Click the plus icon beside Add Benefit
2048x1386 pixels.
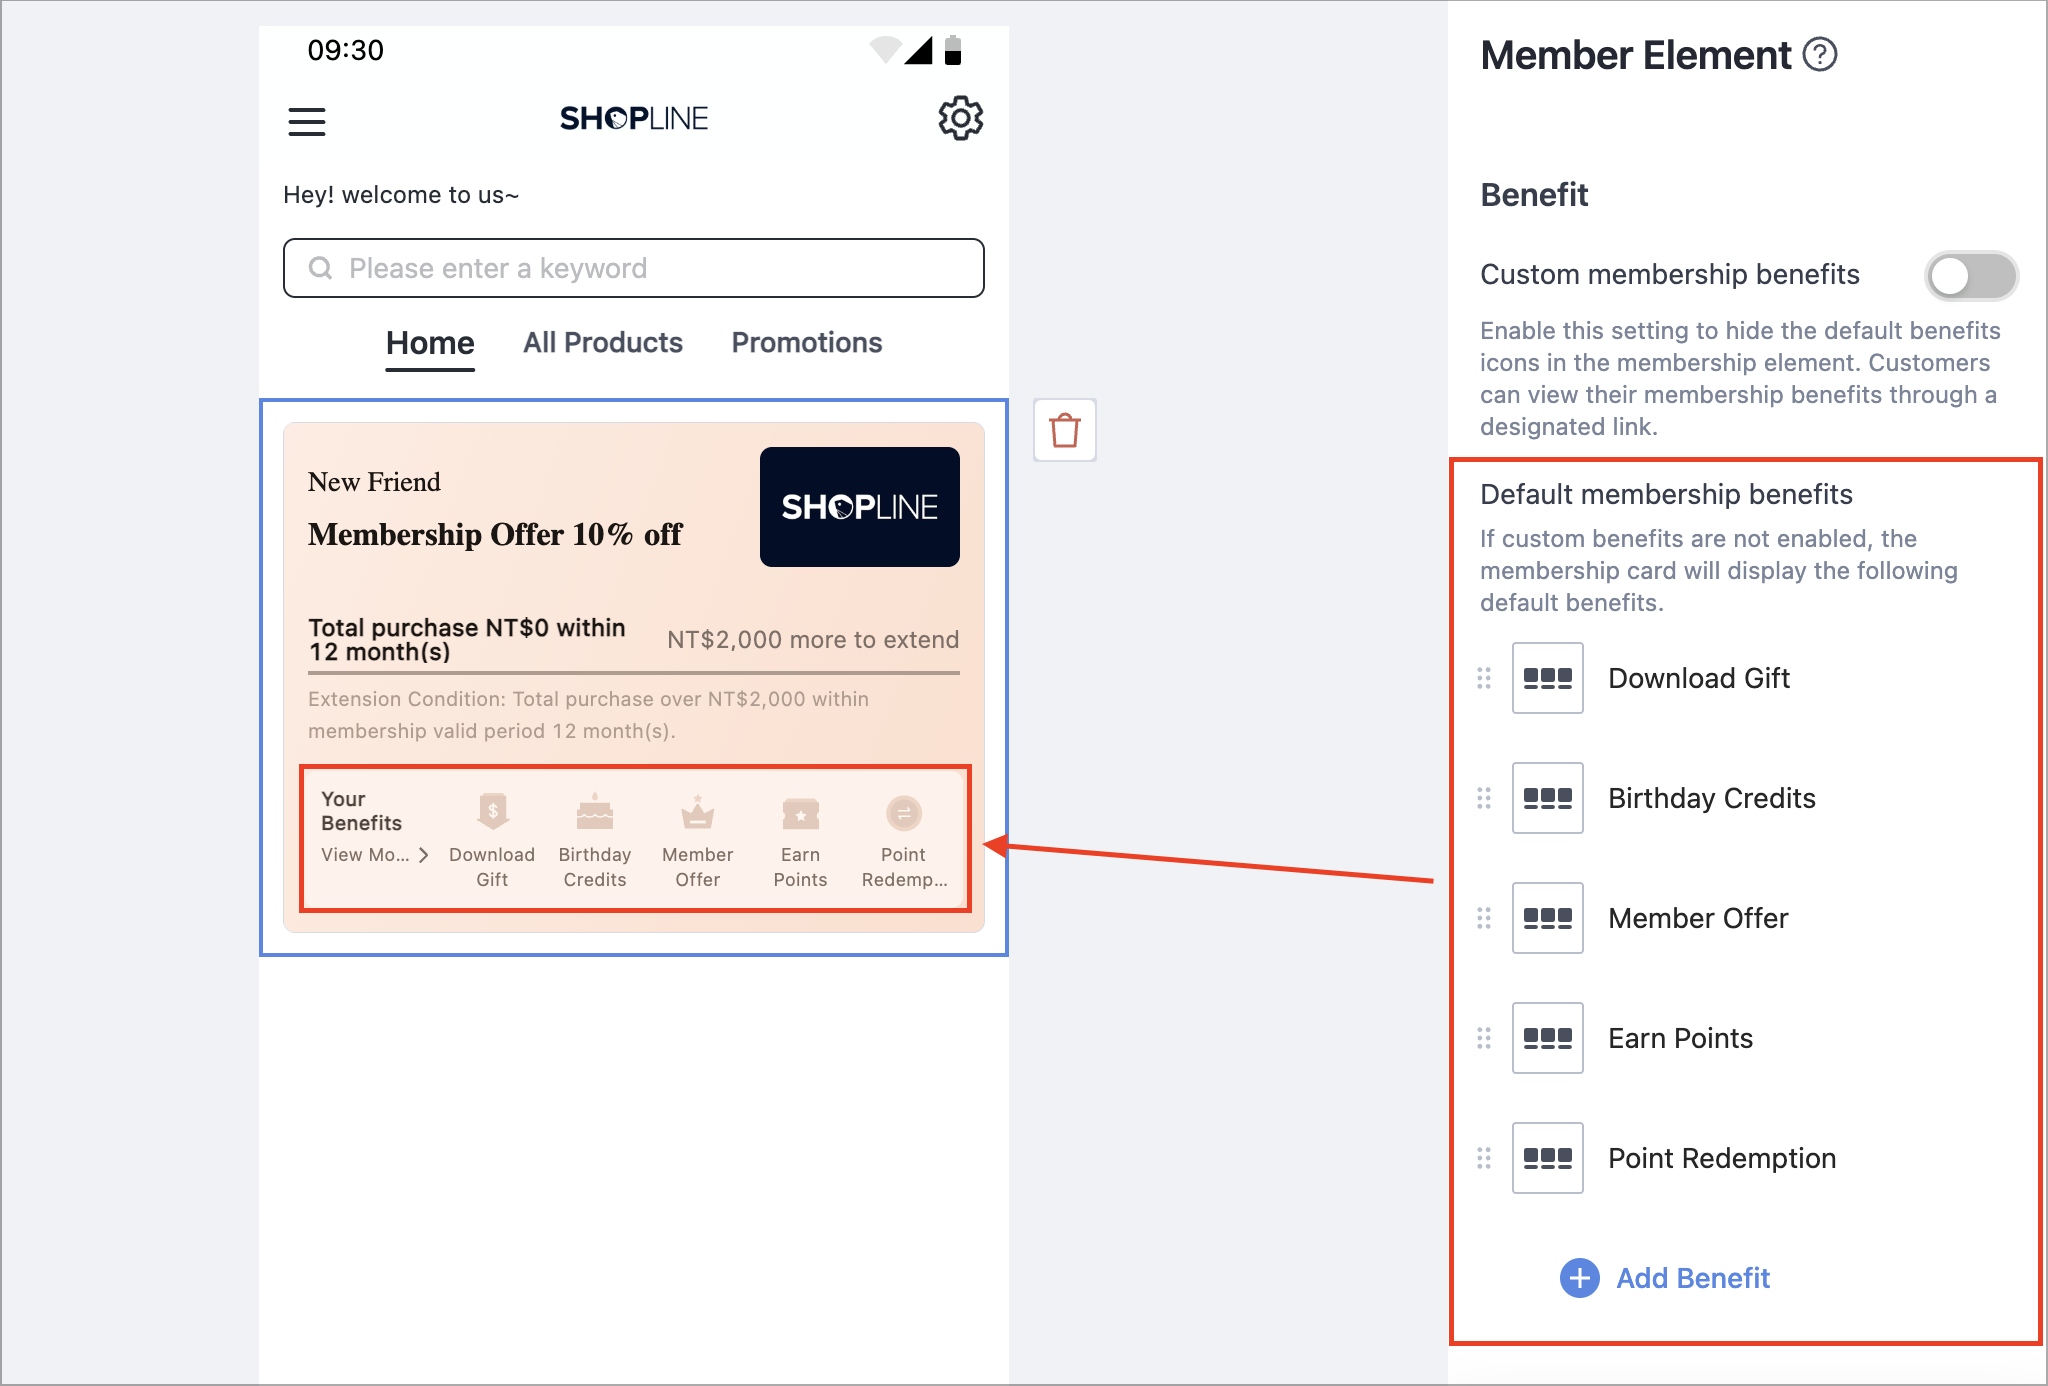coord(1580,1278)
